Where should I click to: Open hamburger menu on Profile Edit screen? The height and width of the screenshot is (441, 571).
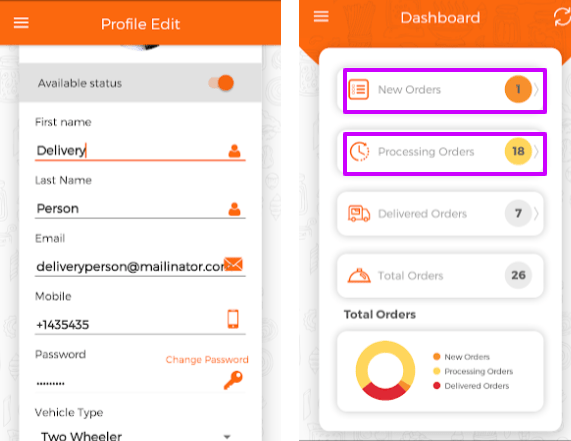[x=21, y=23]
